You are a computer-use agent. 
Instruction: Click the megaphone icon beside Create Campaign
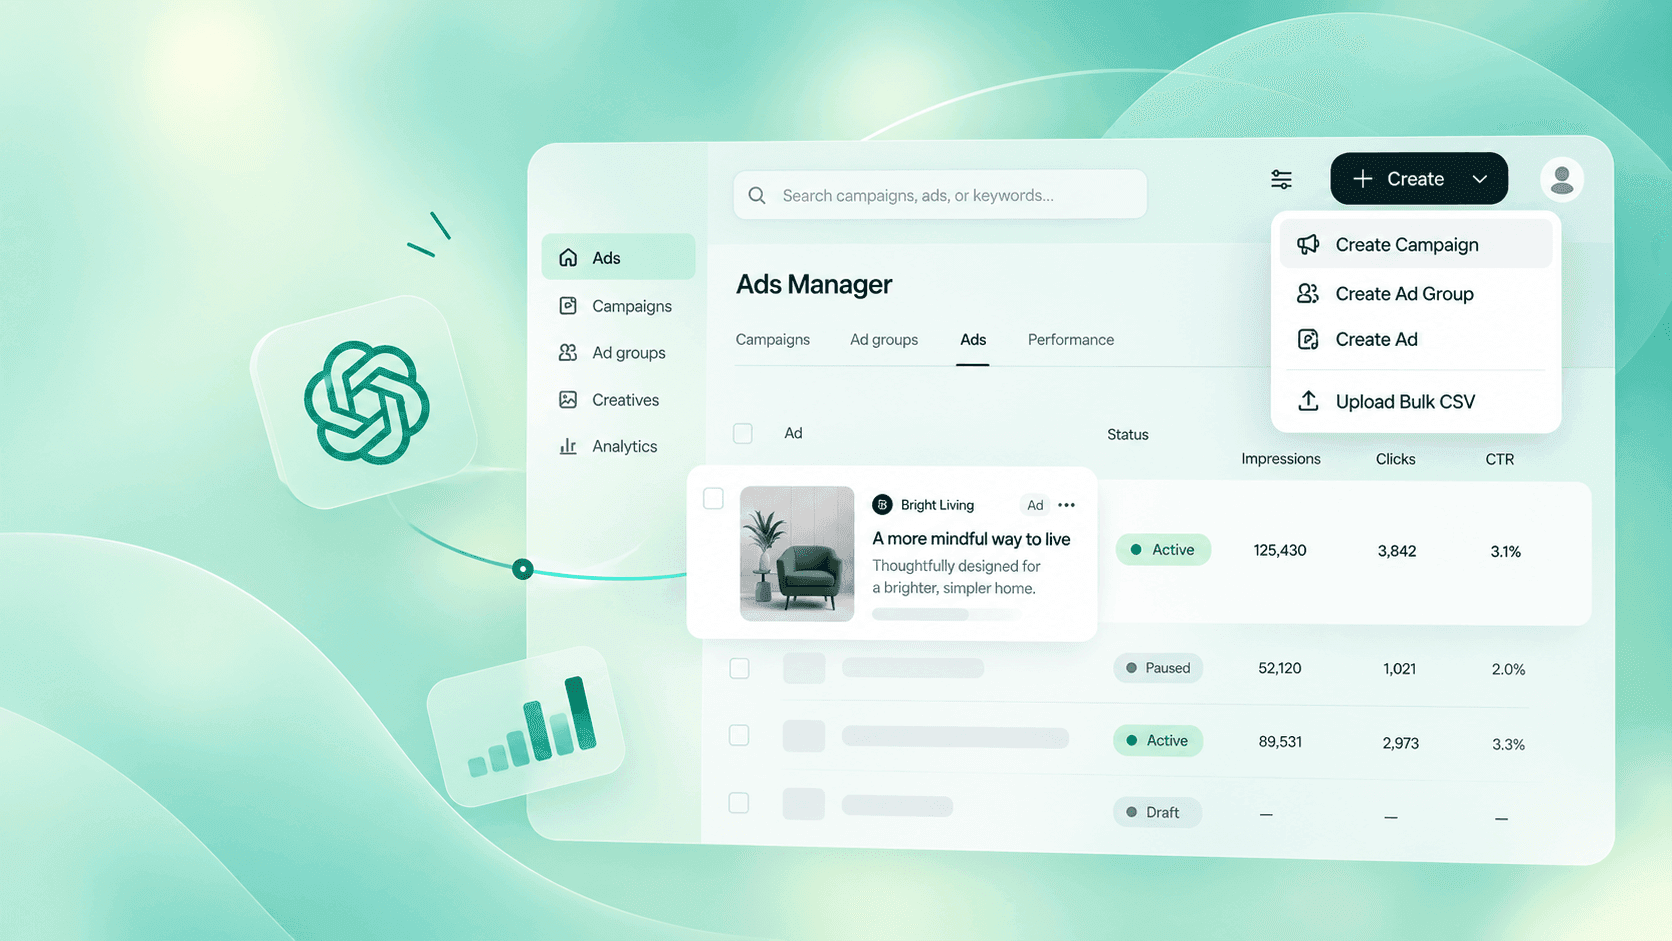pyautogui.click(x=1308, y=244)
